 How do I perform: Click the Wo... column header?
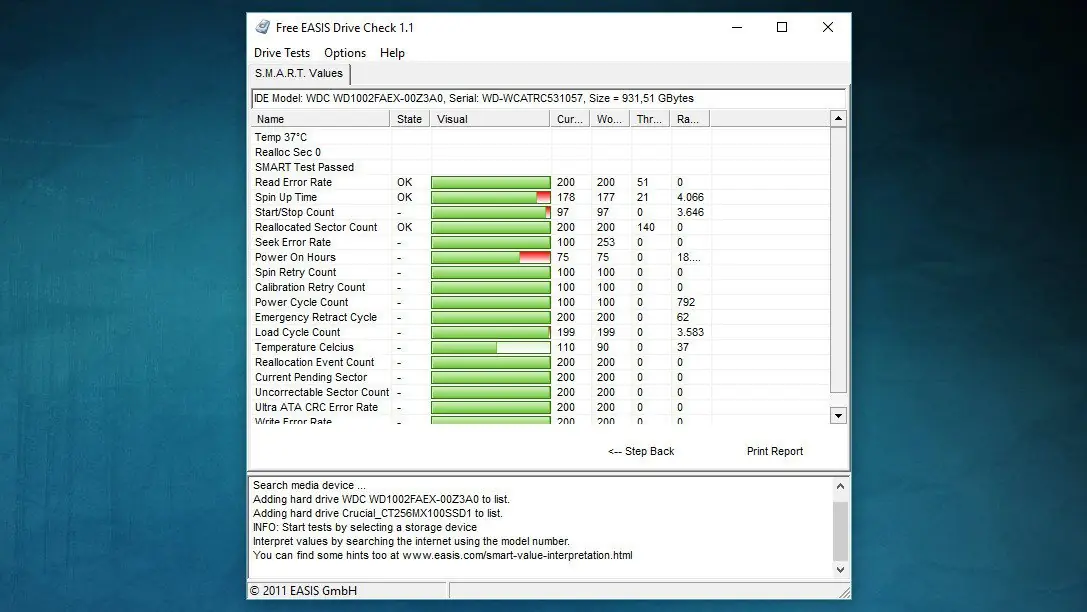pyautogui.click(x=610, y=119)
